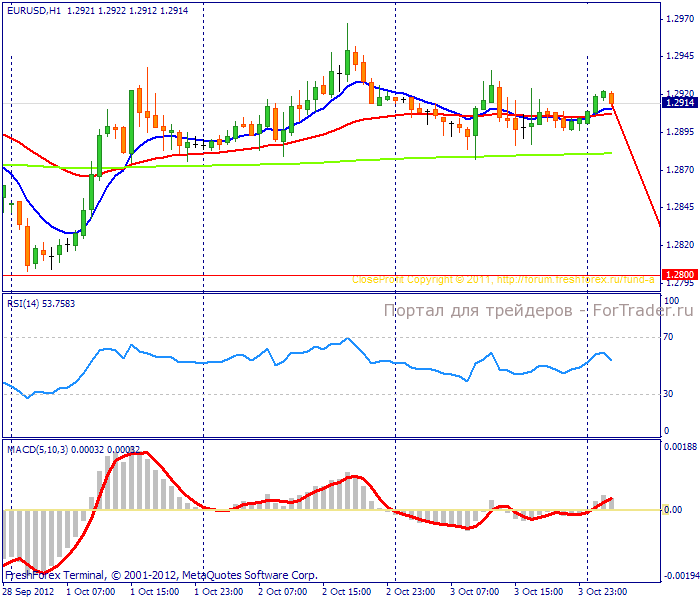Image resolution: width=700 pixels, height=600 pixels.
Task: Click the 28 Sep 2012 date label
Action: [x=28, y=591]
